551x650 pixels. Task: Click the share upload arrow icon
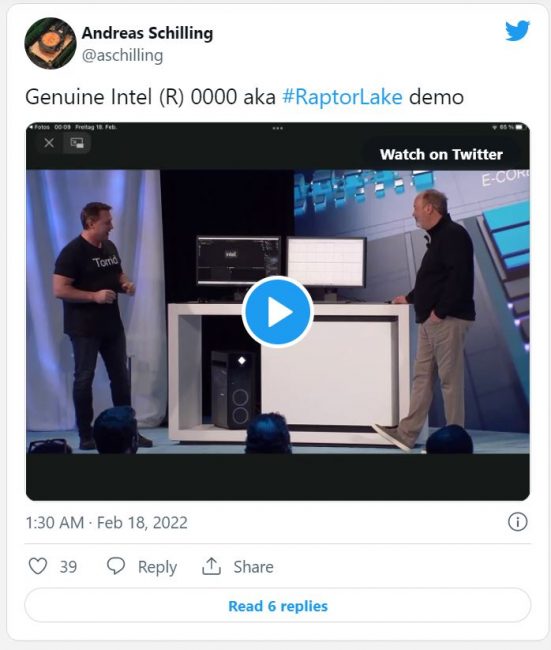click(x=211, y=566)
